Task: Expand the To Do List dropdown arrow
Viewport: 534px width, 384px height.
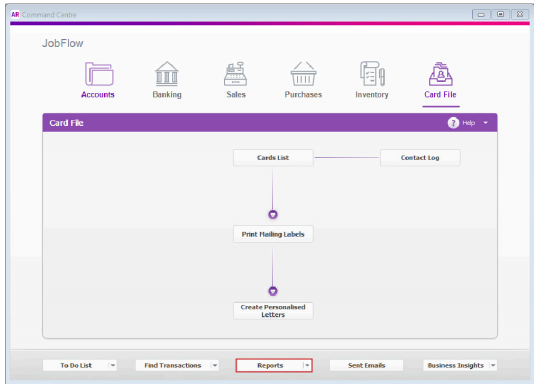Action: [x=113, y=365]
